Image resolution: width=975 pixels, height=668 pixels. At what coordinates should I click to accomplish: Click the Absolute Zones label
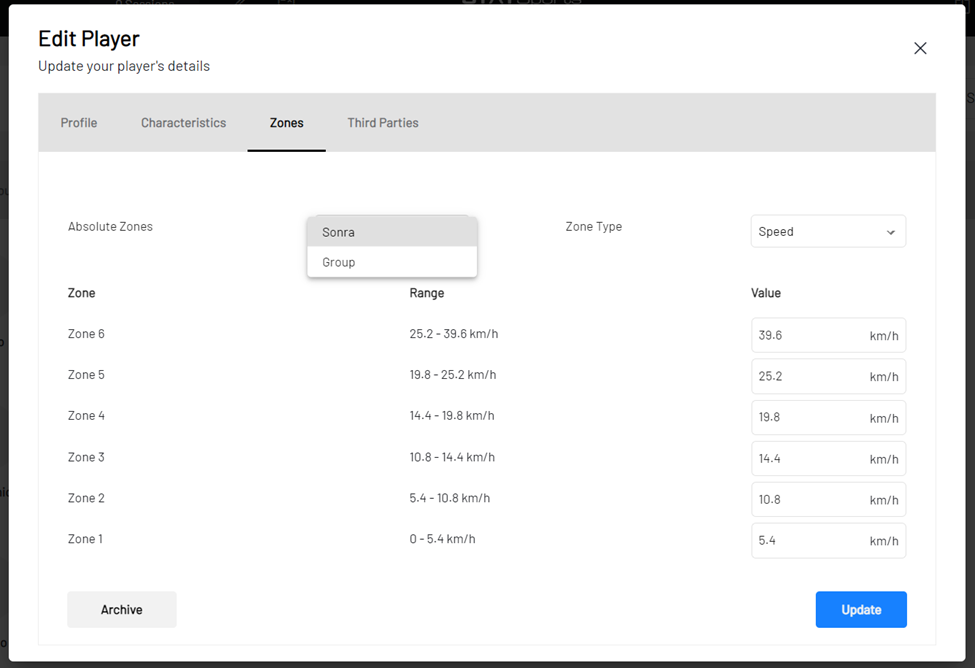(110, 227)
